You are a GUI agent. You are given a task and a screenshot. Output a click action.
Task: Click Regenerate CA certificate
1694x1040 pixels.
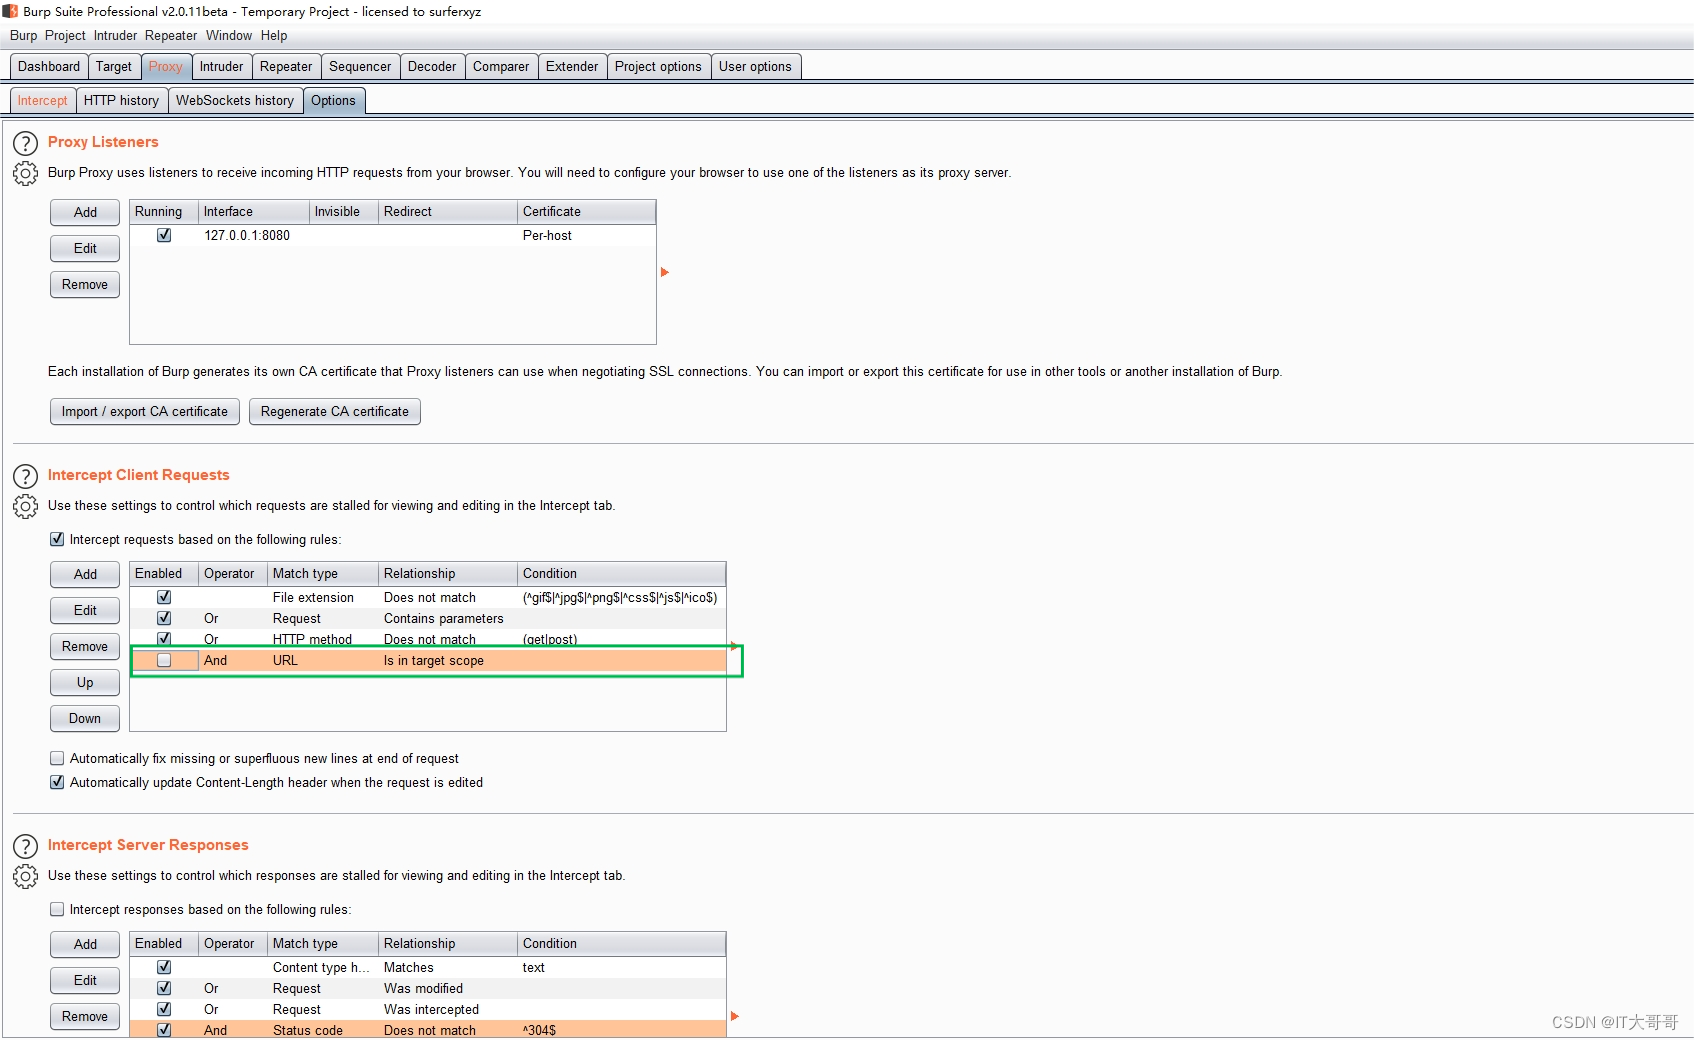click(335, 411)
